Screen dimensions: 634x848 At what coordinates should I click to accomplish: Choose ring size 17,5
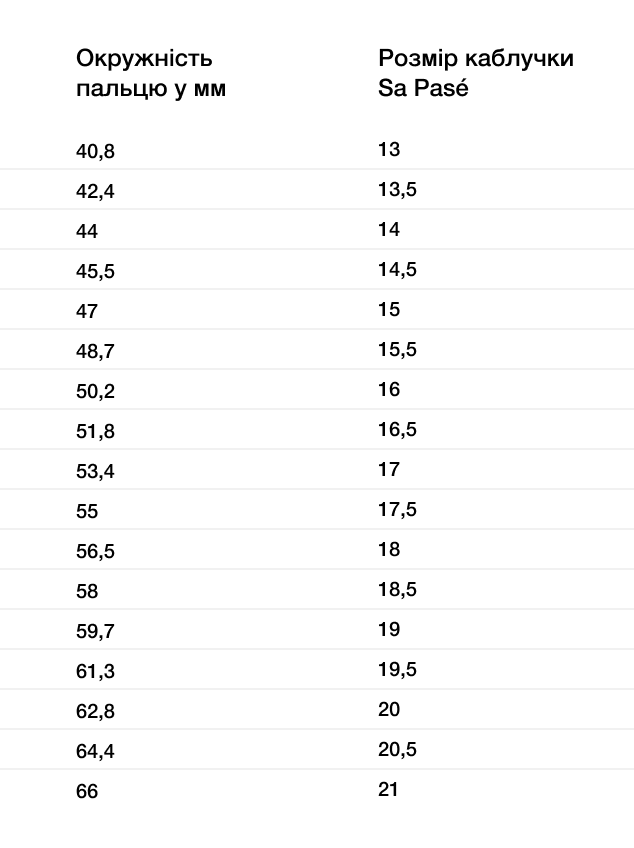tap(397, 509)
